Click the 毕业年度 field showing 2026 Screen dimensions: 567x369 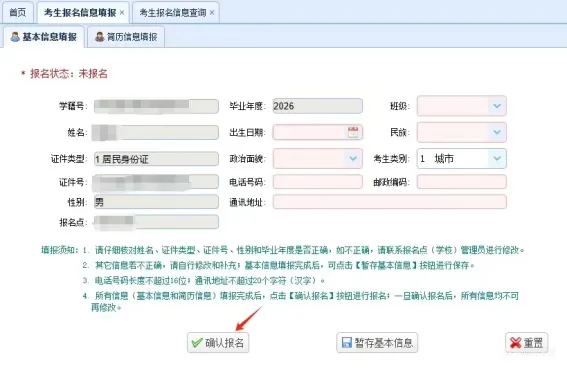tap(317, 106)
